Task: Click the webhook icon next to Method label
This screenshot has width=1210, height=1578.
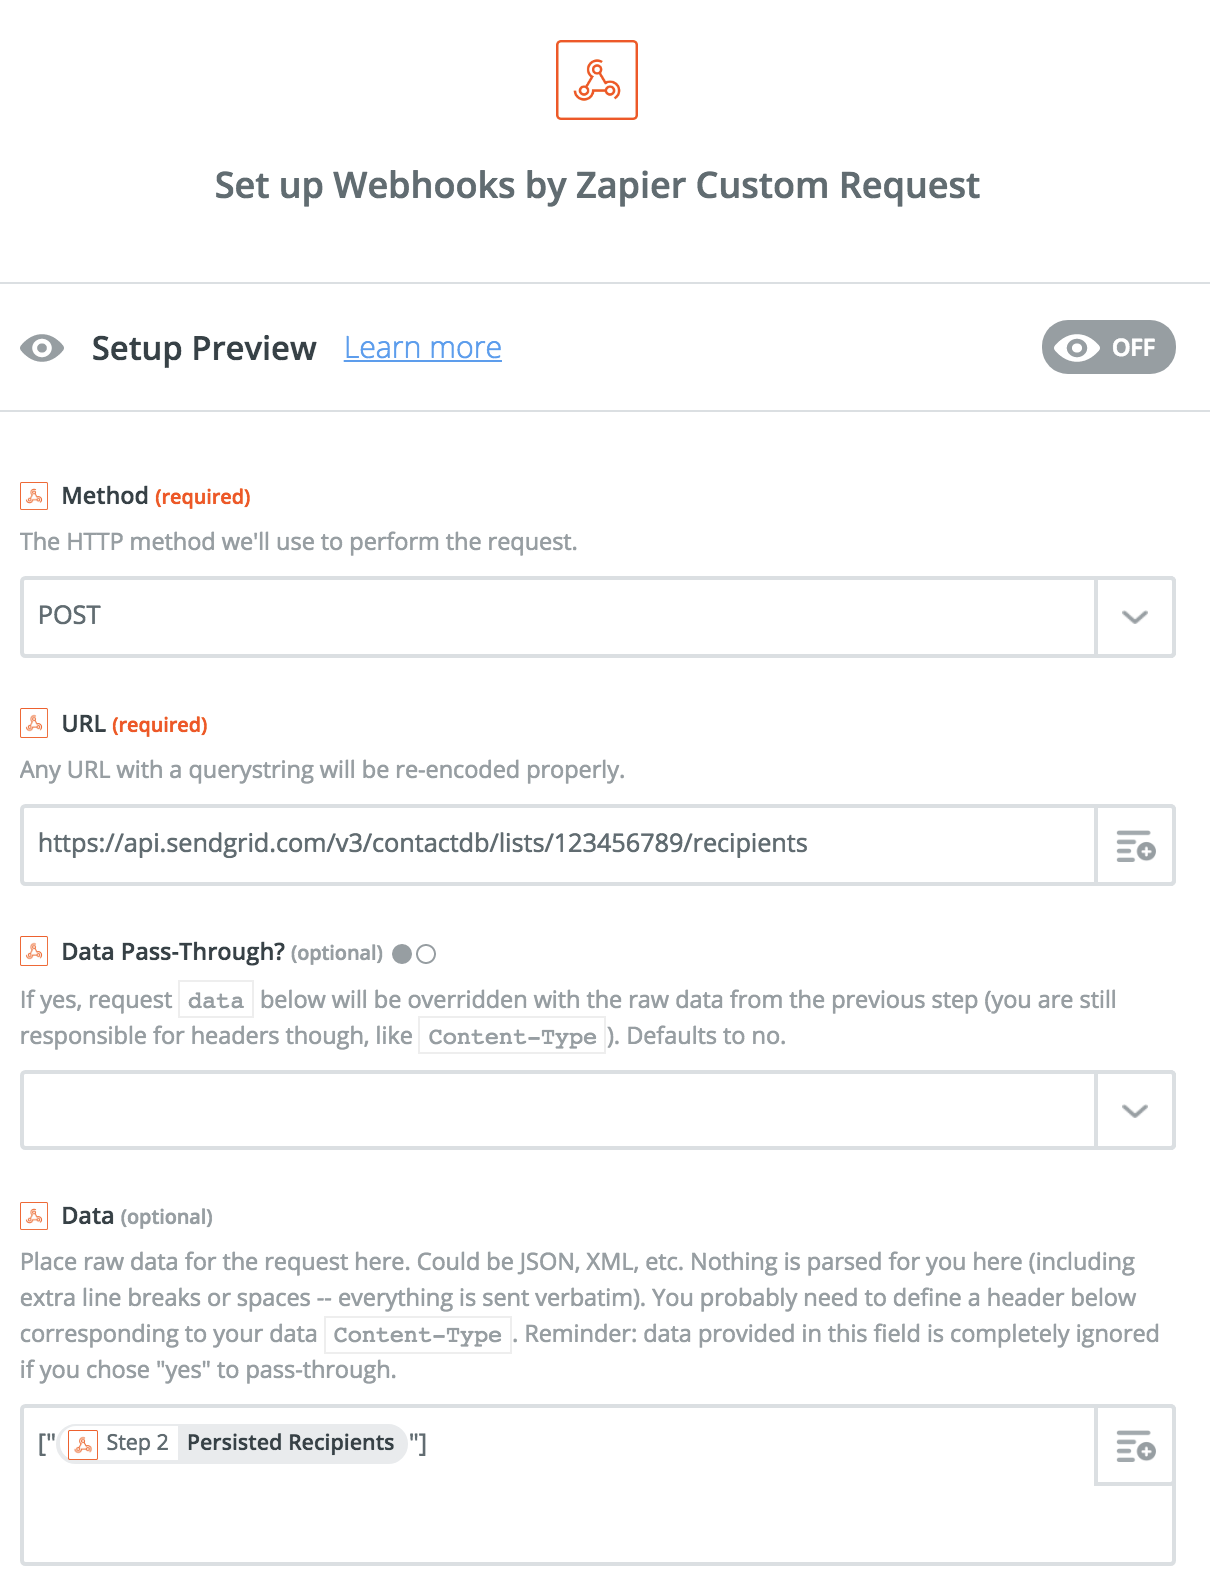Action: click(34, 496)
